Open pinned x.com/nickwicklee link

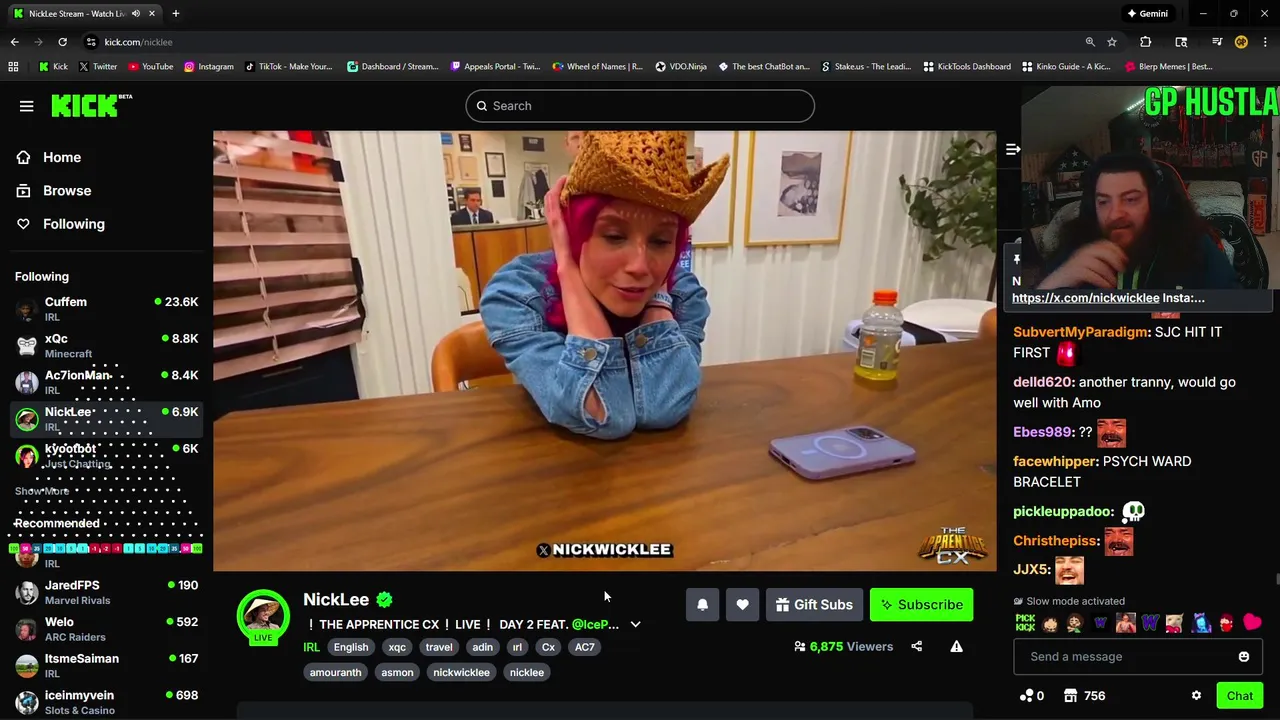click(x=1085, y=298)
